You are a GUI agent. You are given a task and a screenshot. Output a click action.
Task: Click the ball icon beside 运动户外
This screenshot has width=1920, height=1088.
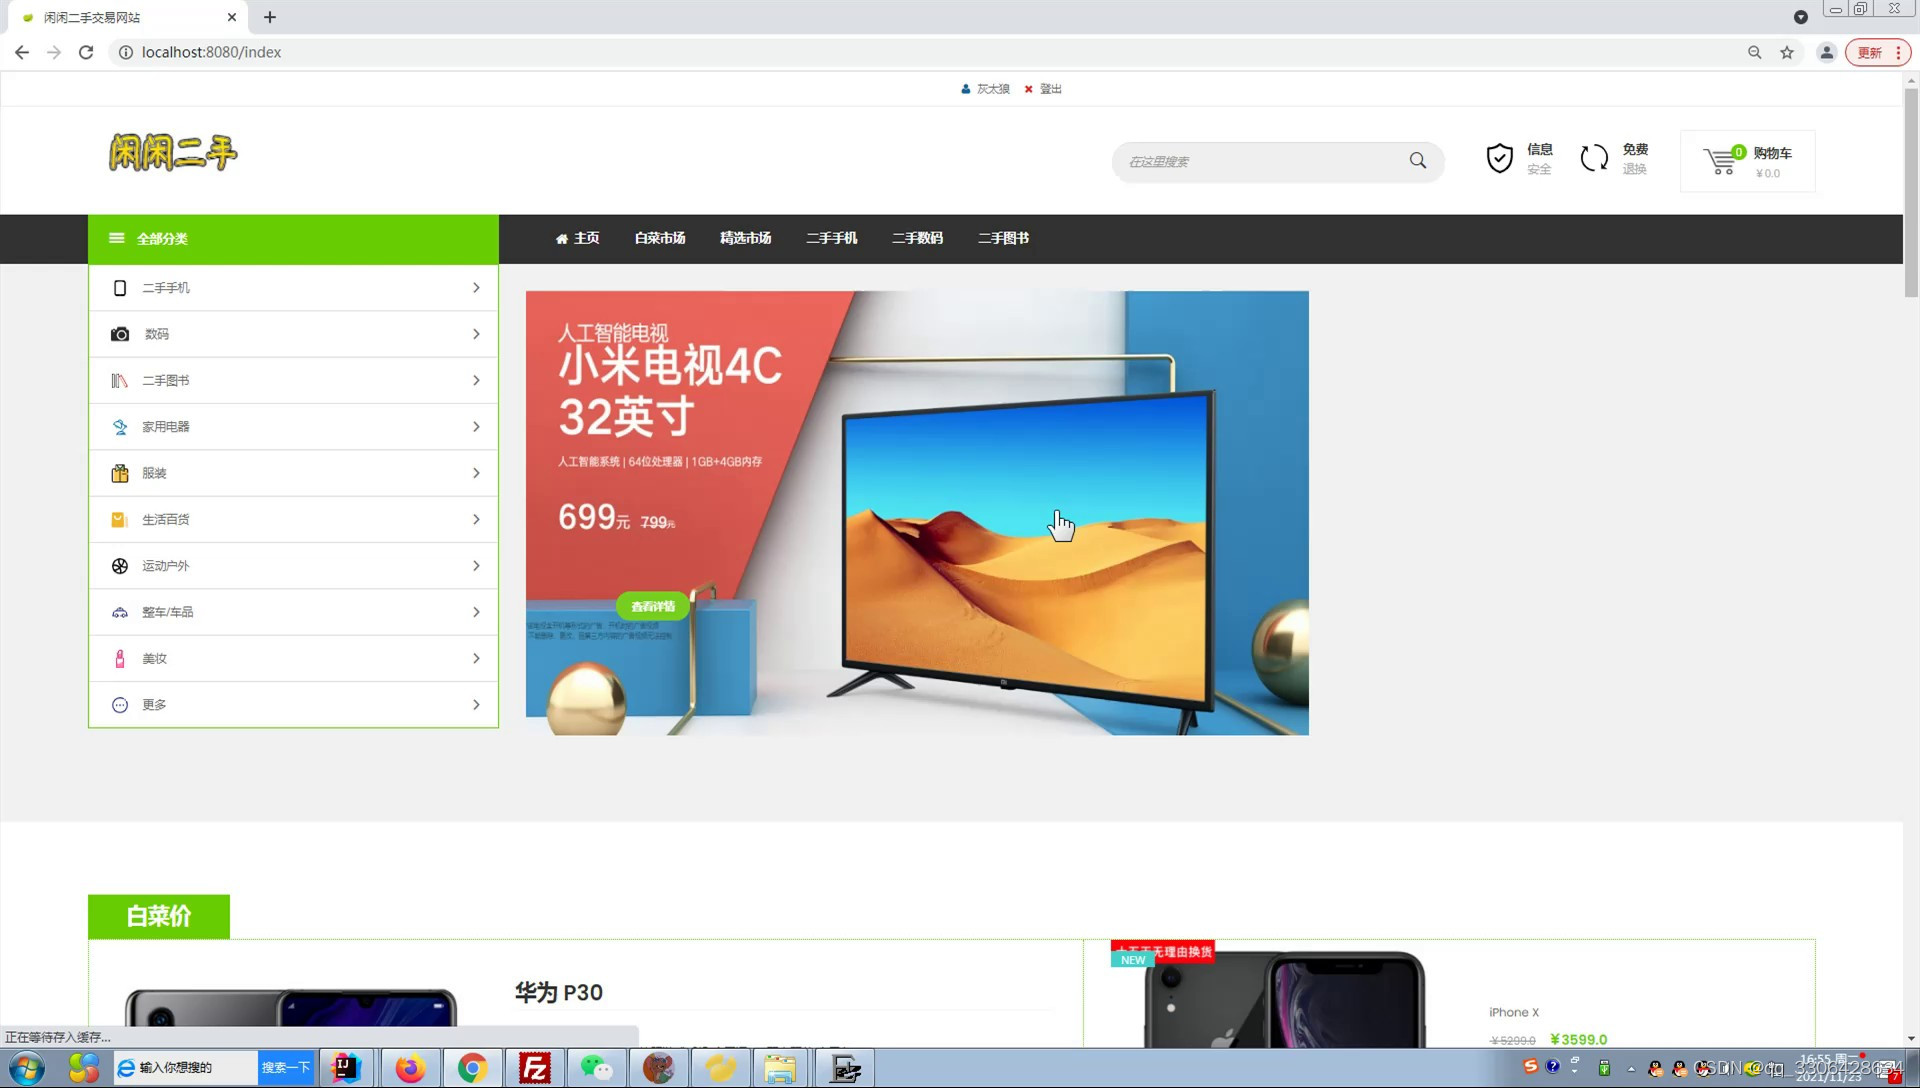pyautogui.click(x=120, y=566)
